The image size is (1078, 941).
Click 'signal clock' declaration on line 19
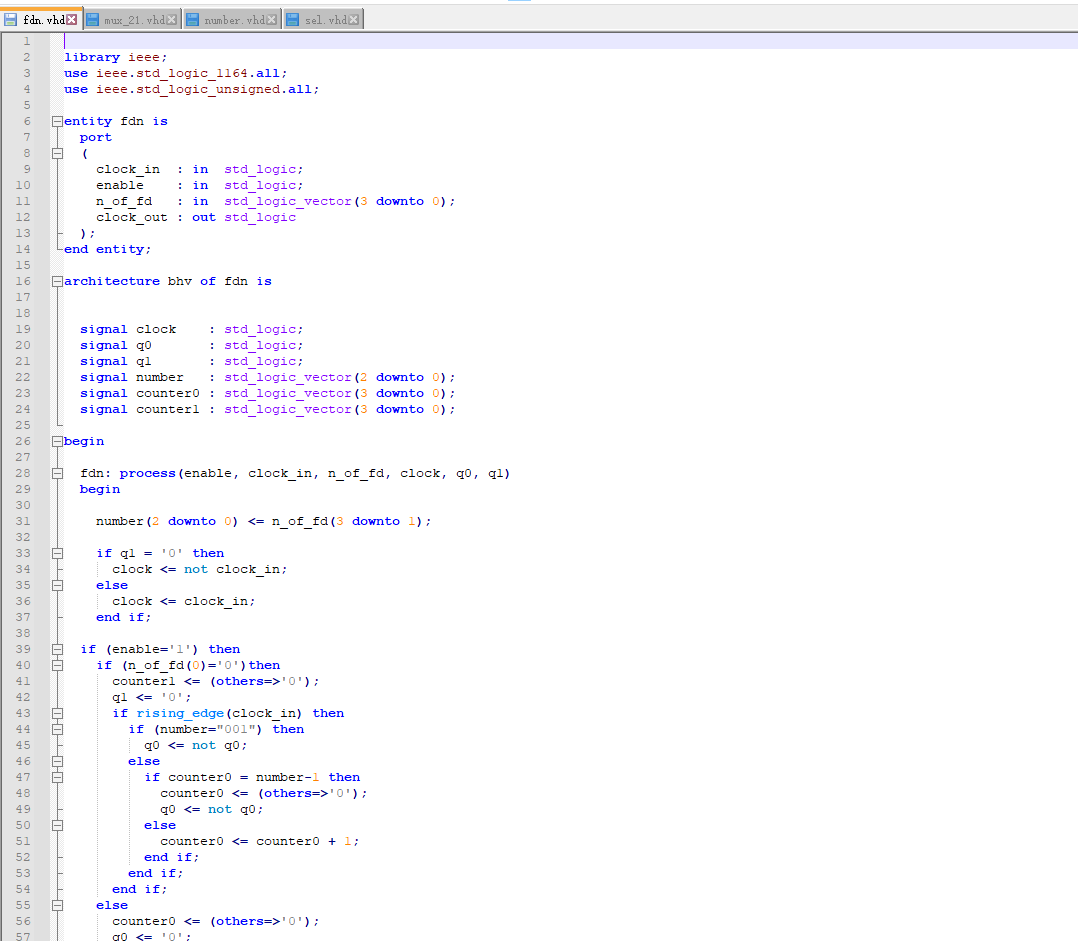191,329
